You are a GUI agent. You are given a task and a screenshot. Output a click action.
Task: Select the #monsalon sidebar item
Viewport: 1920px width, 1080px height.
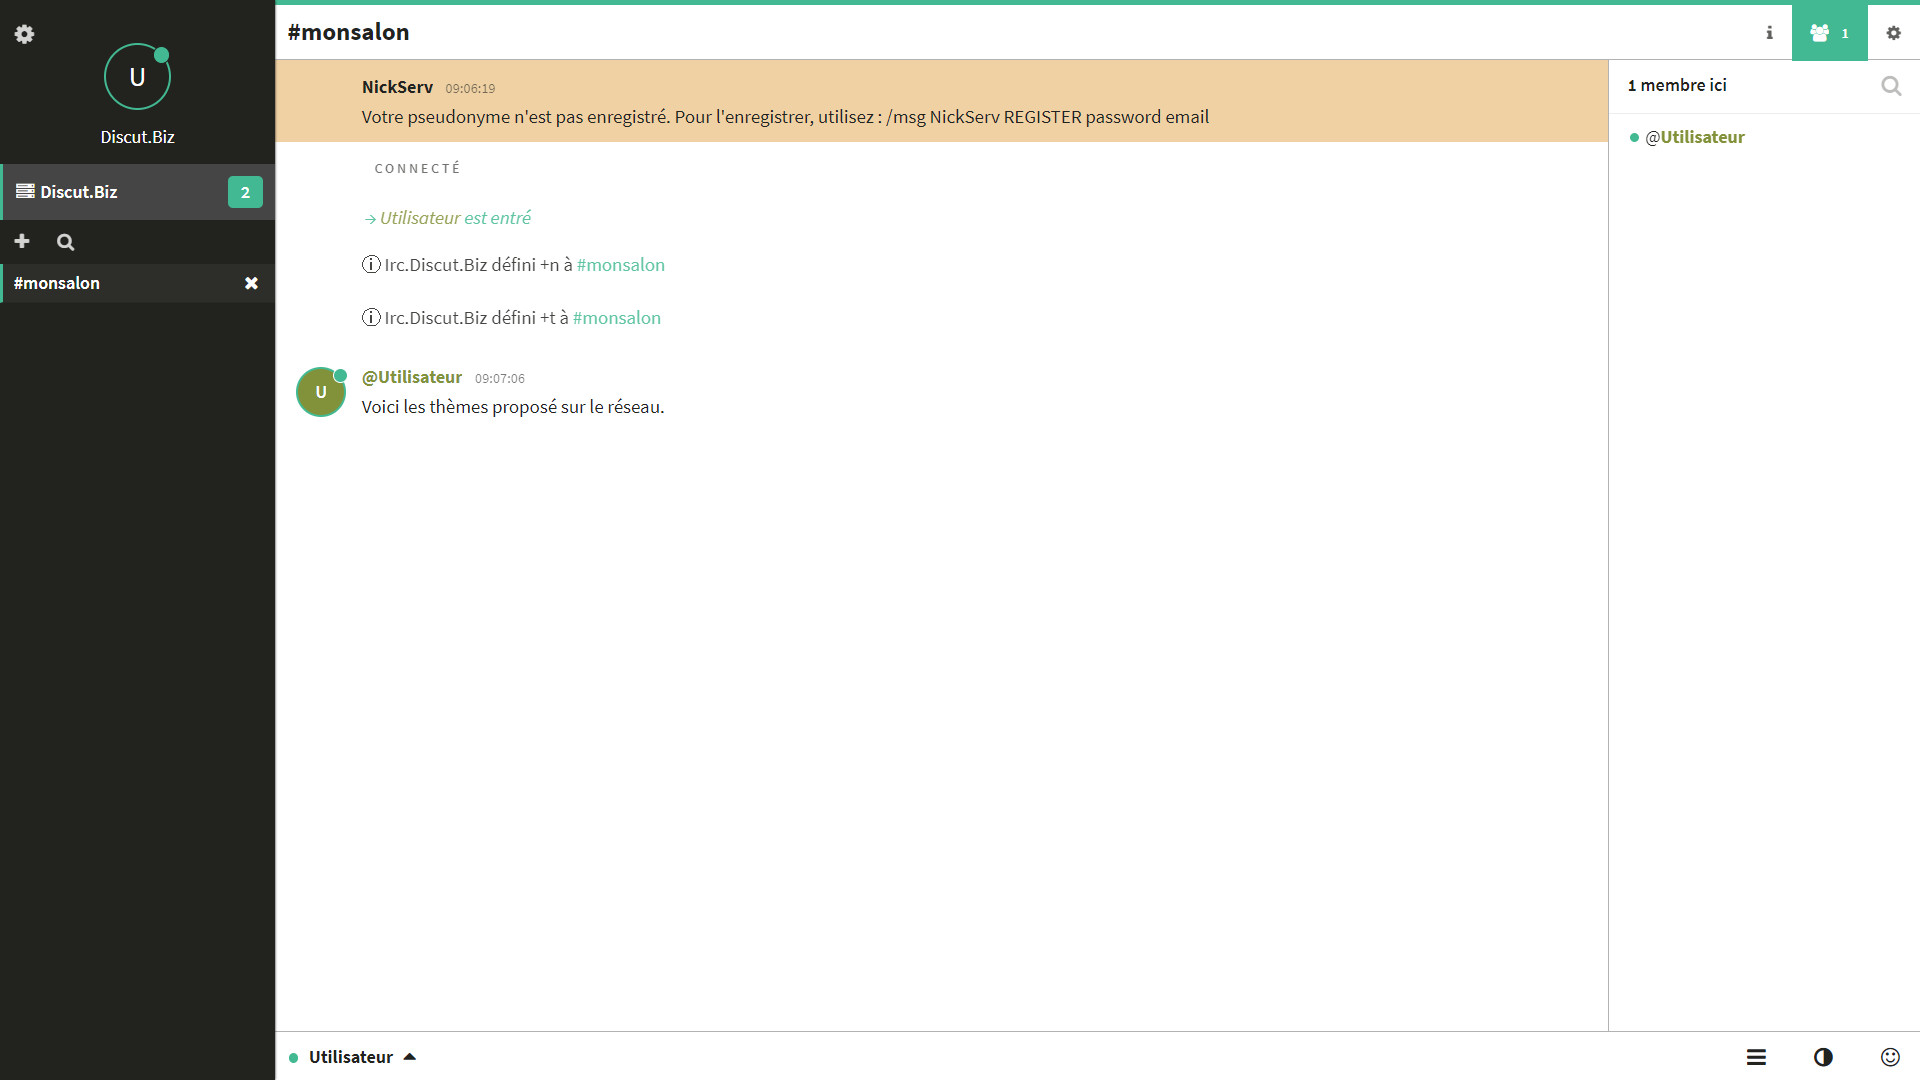(57, 283)
